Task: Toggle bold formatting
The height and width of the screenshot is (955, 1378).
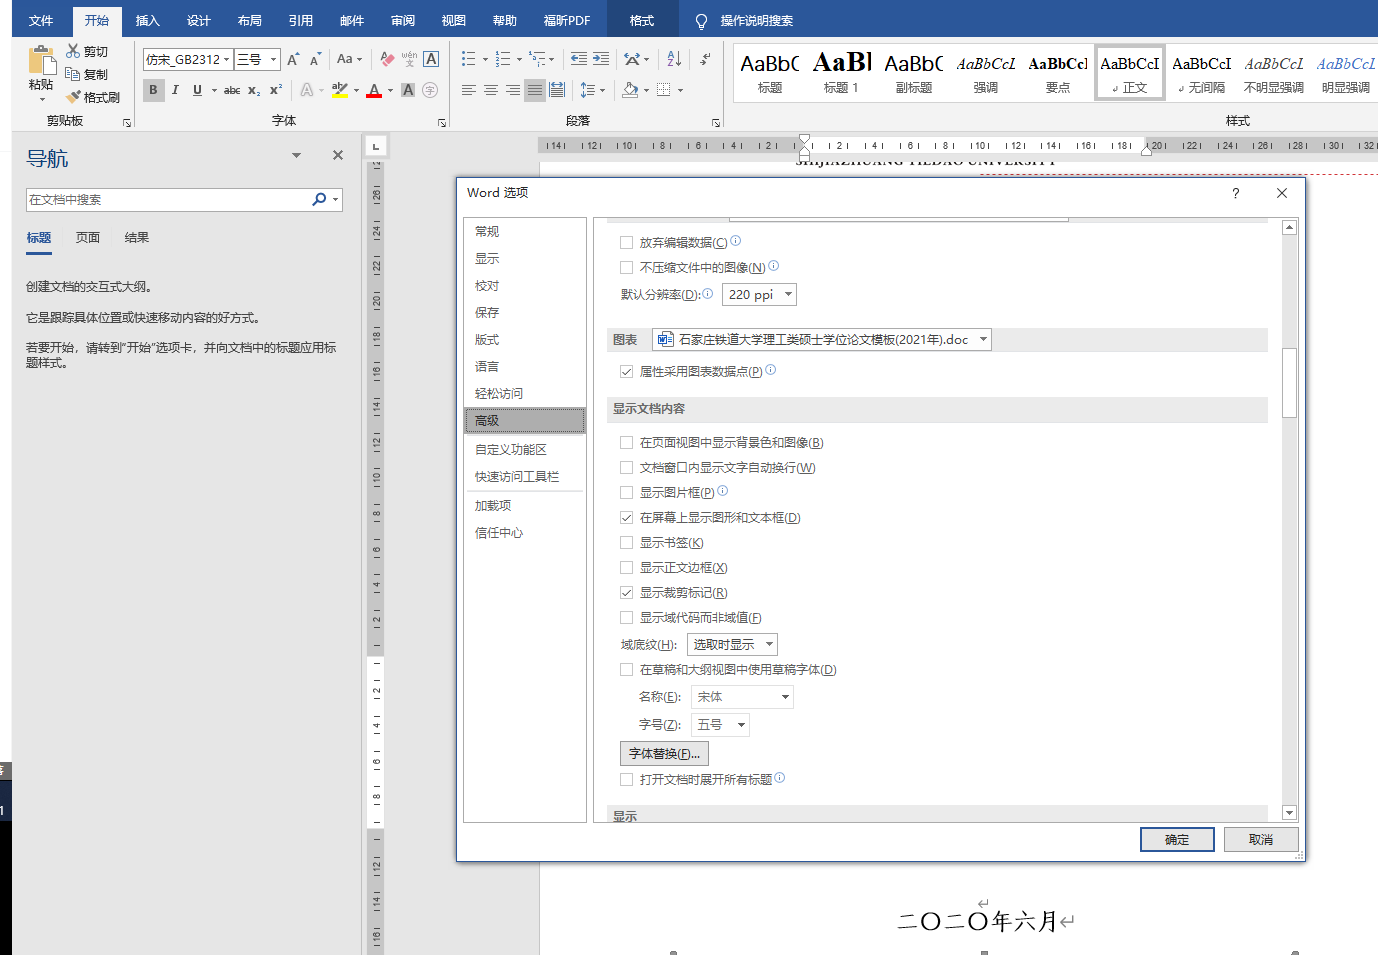Action: pyautogui.click(x=153, y=90)
